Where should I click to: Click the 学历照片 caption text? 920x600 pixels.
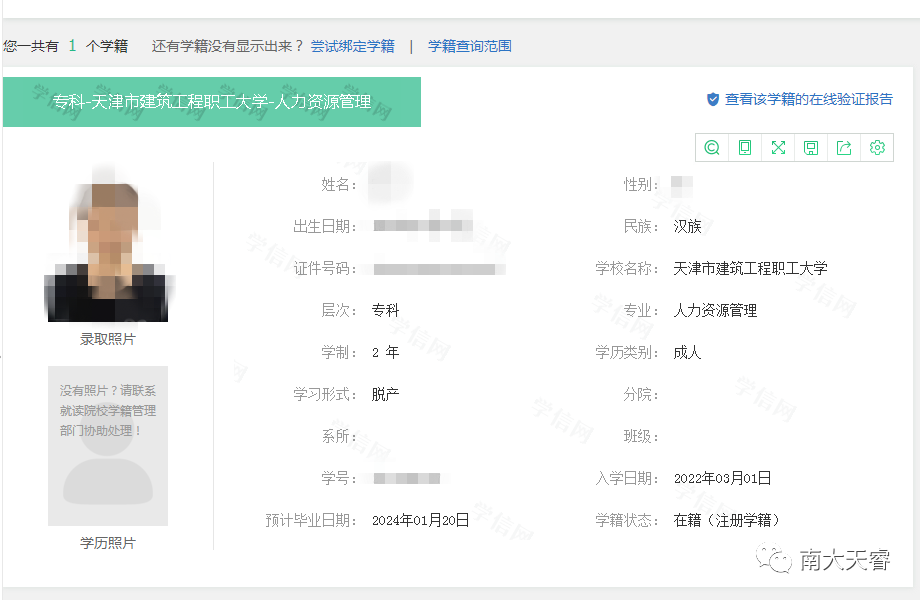click(x=108, y=543)
